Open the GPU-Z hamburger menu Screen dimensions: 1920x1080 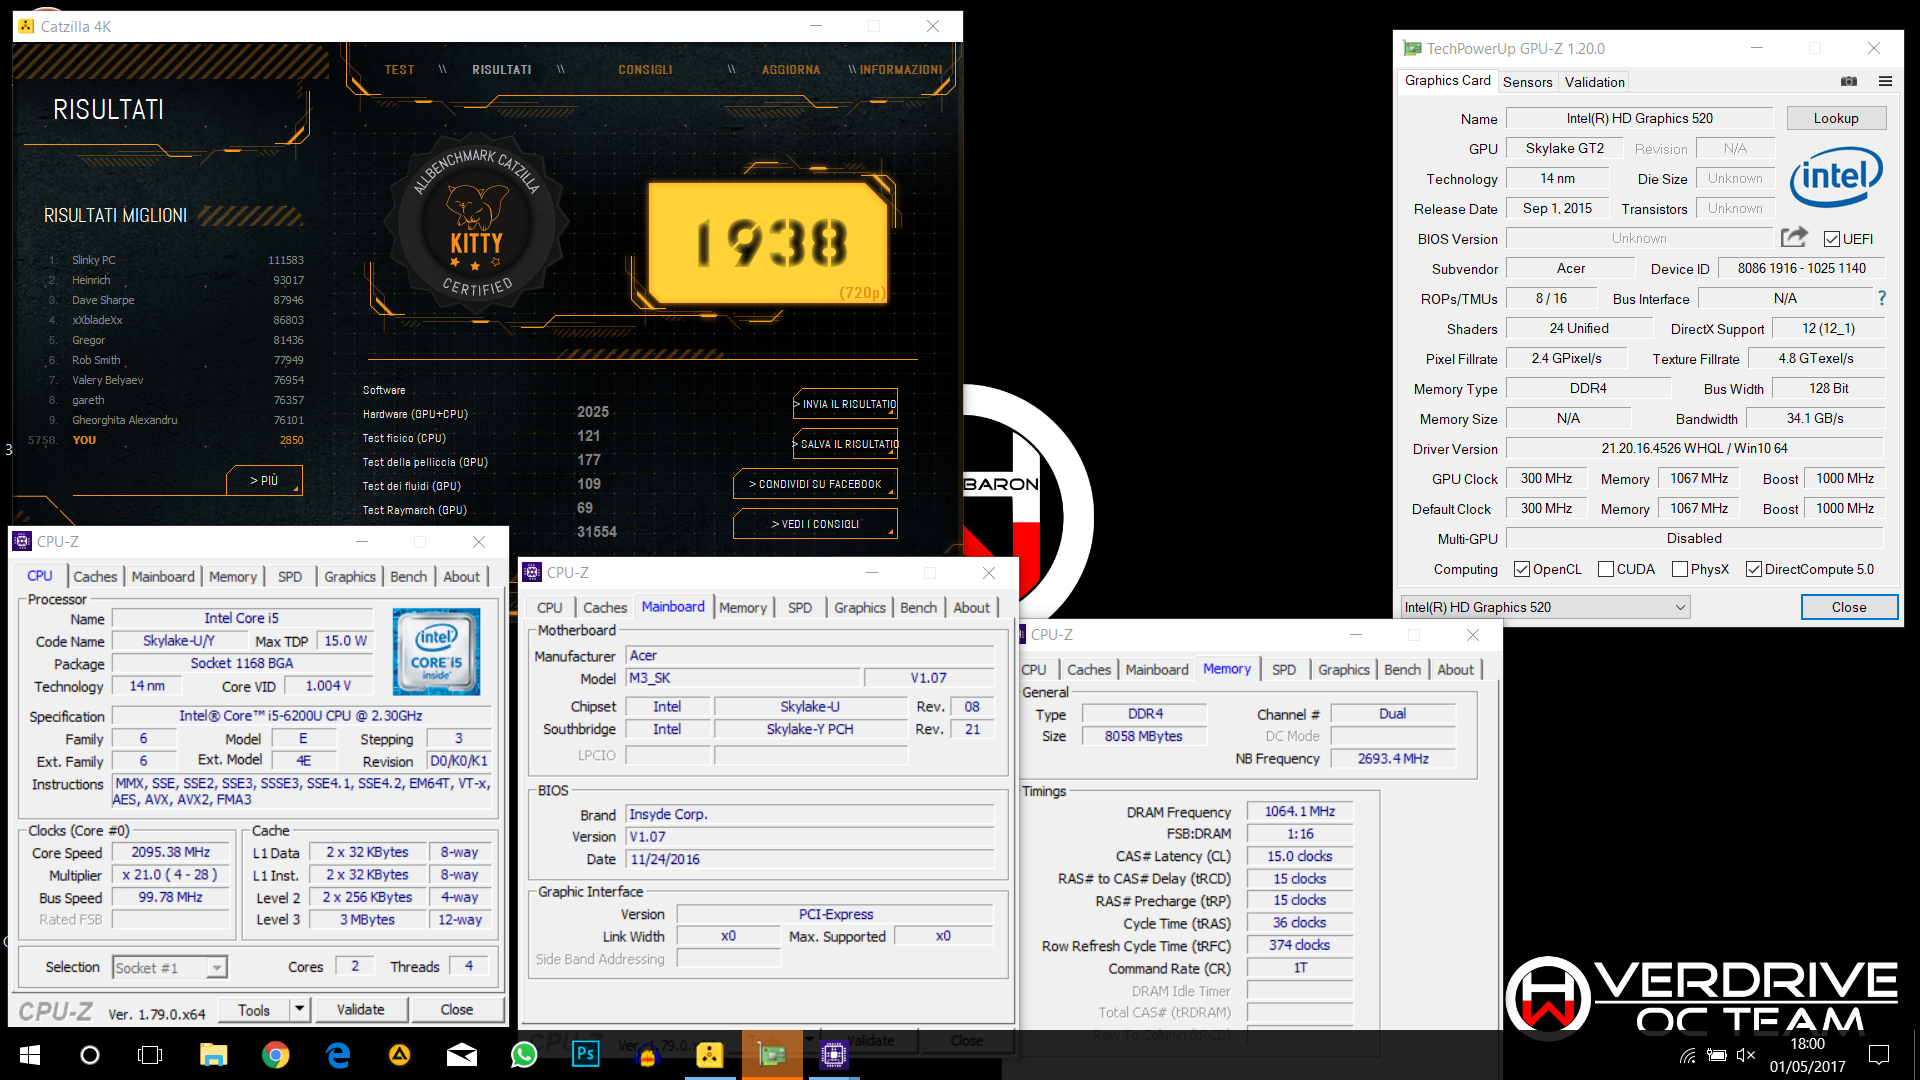click(x=1885, y=81)
